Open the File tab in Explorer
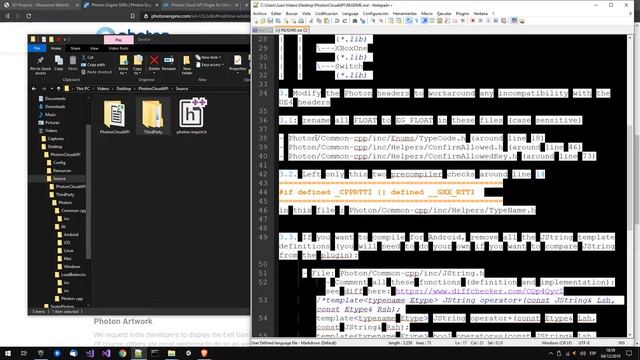Screen dimensions: 640x360 point(37,48)
